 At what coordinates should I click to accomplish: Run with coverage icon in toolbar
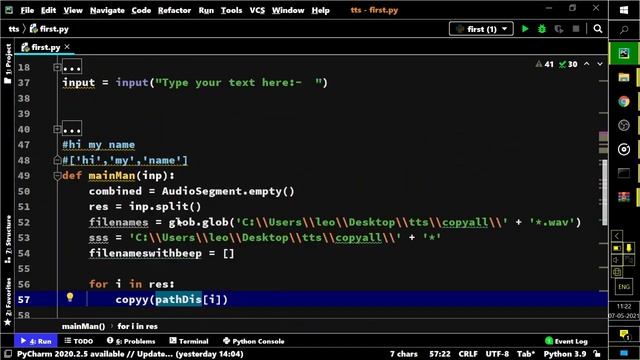559,29
